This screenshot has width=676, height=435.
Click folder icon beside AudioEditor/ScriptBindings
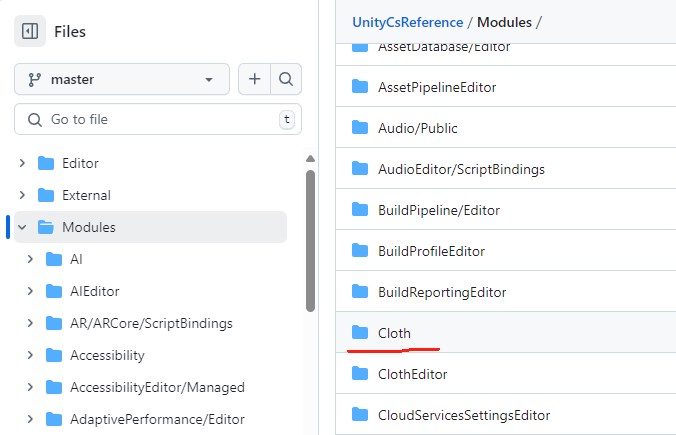[x=360, y=169]
